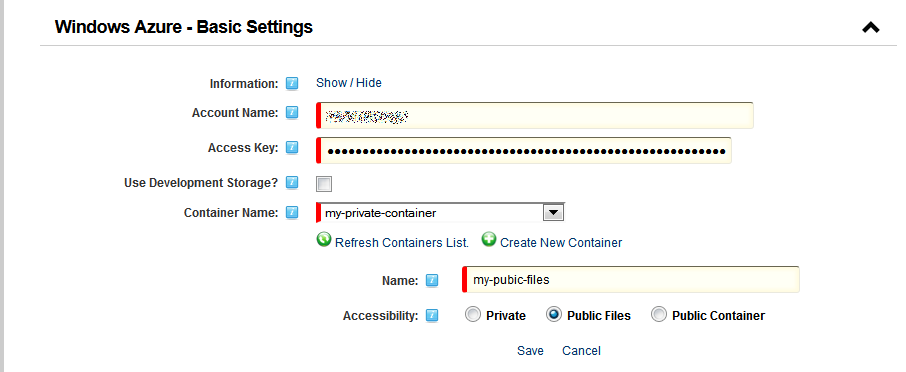This screenshot has width=906, height=372.
Task: Click the help icon for Accessibility
Action: (432, 315)
